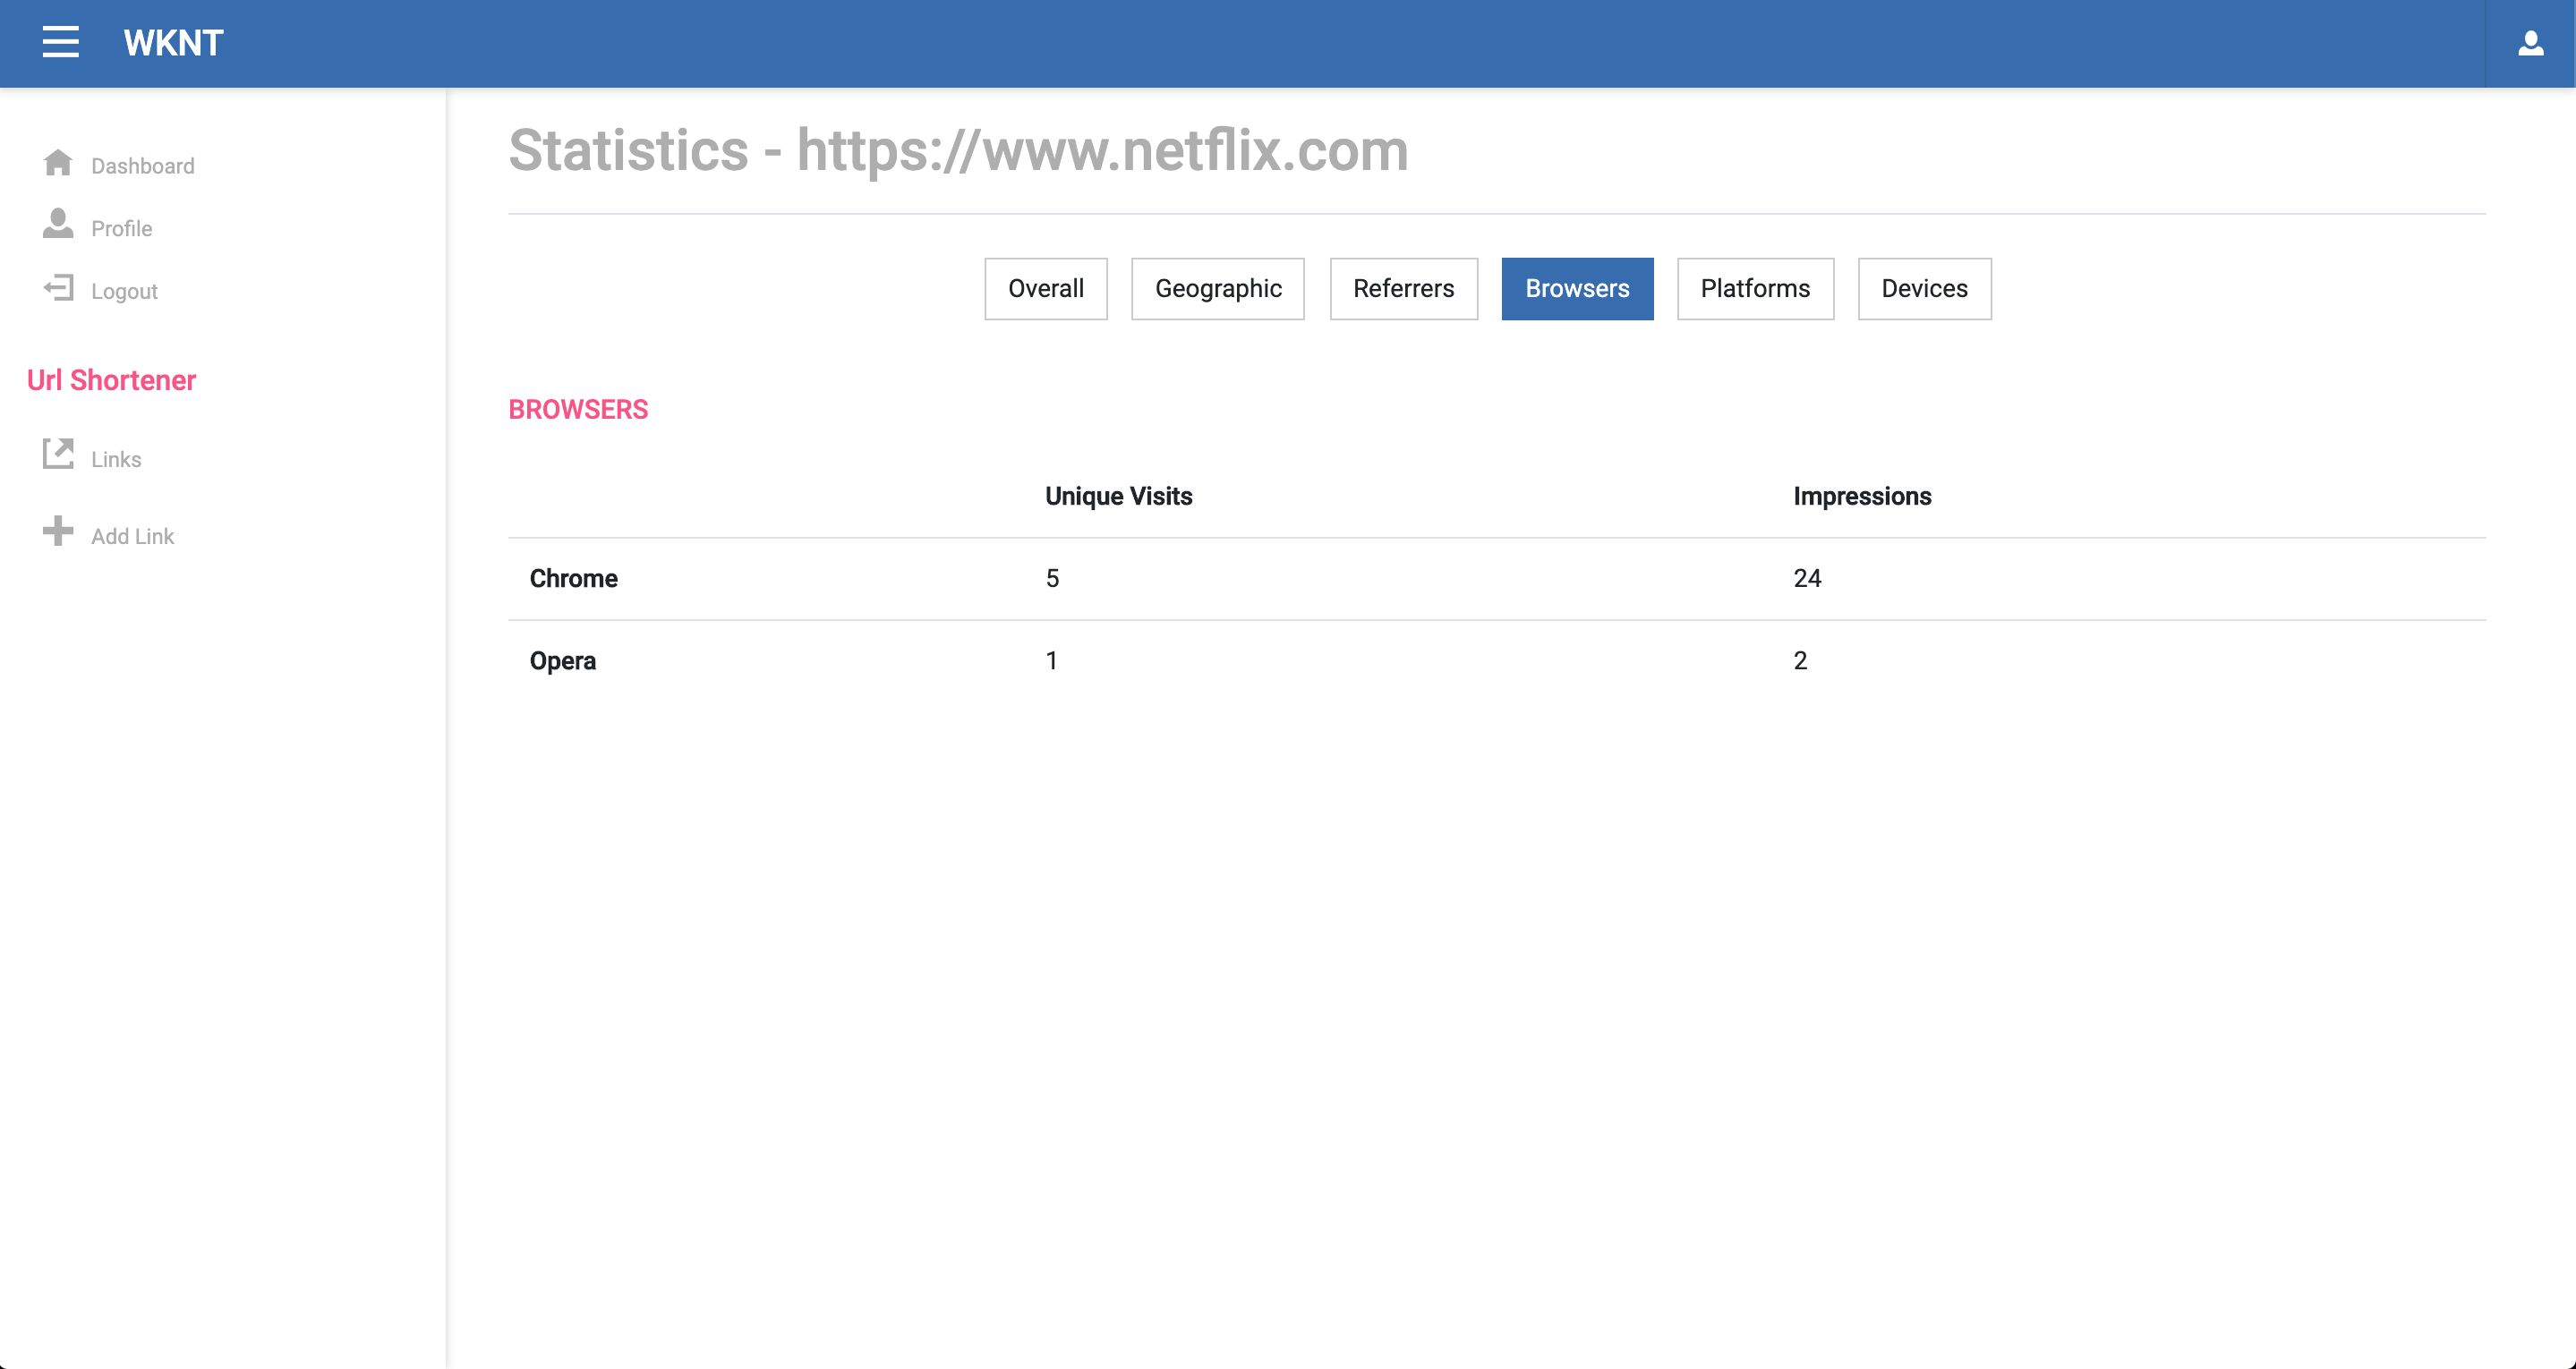Click the Profile person icon
The width and height of the screenshot is (2576, 1369).
tap(58, 225)
